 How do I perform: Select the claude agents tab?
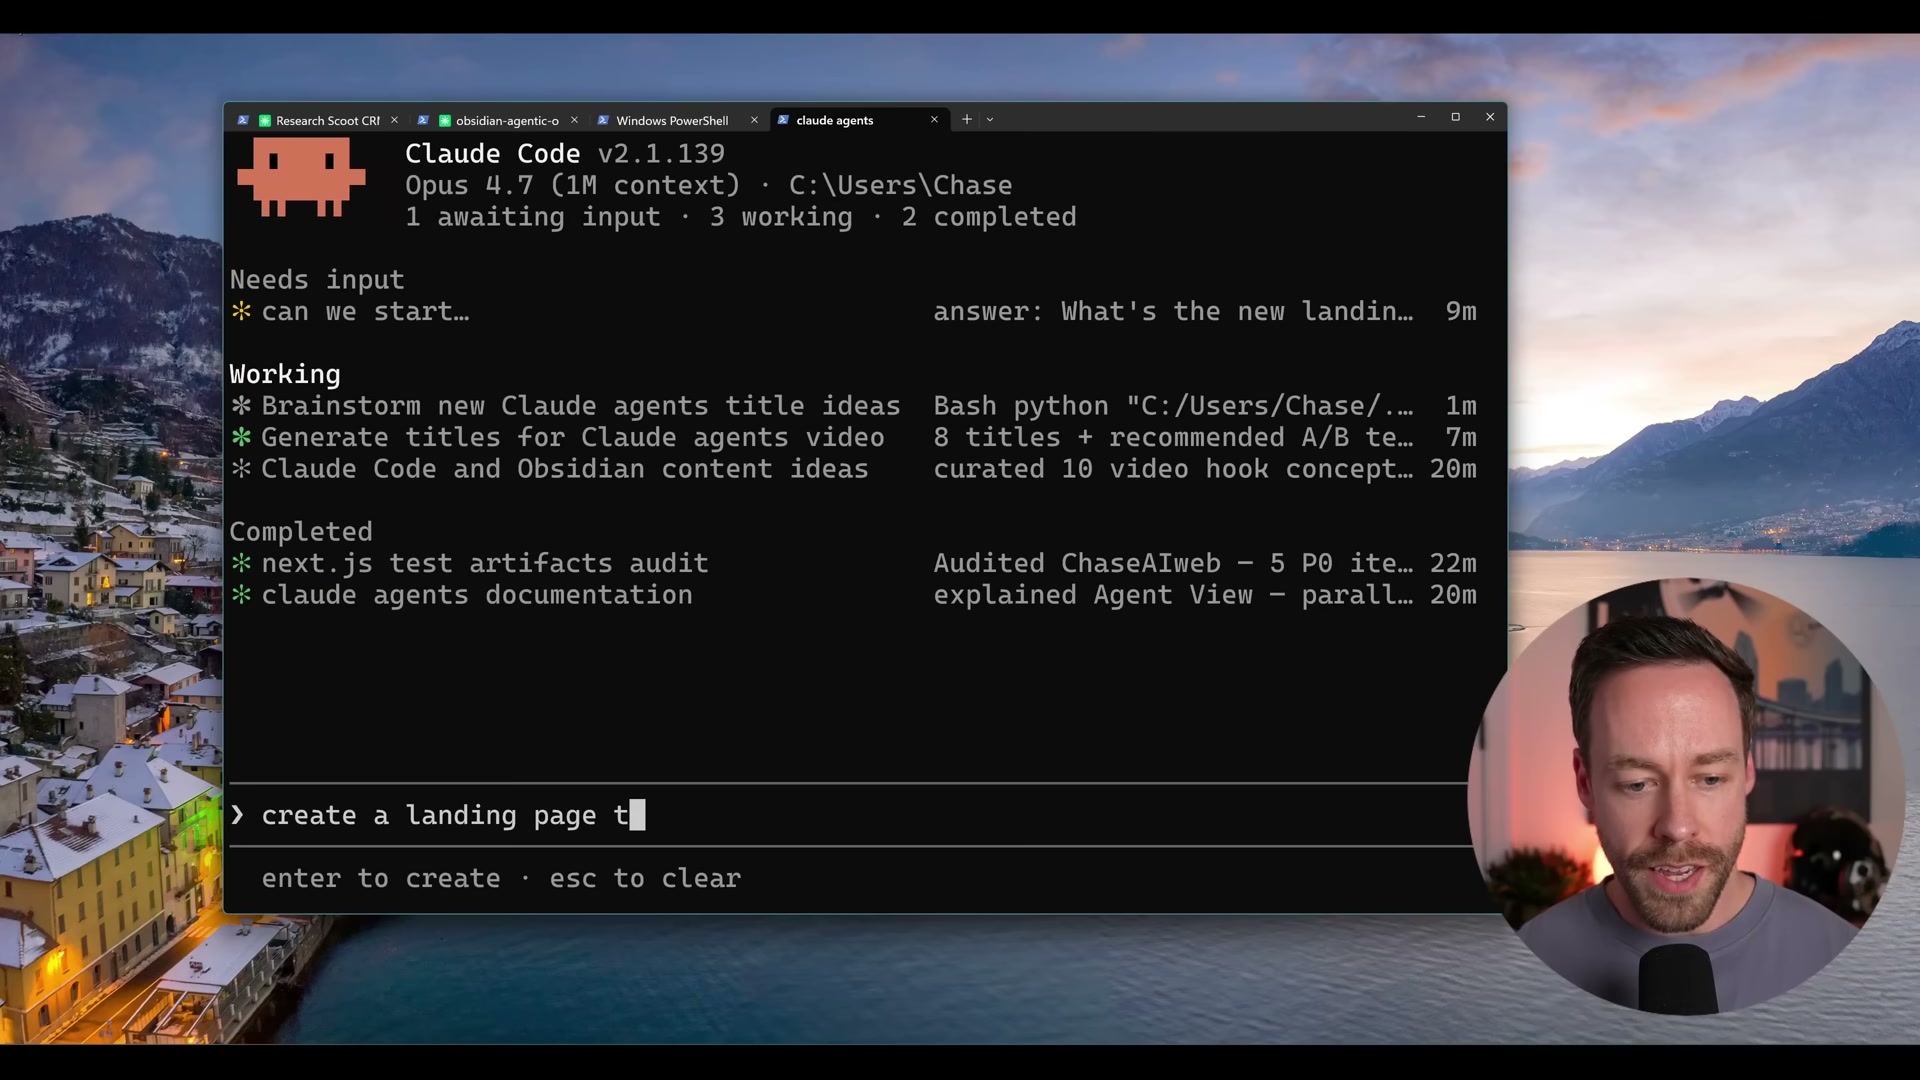(x=858, y=120)
